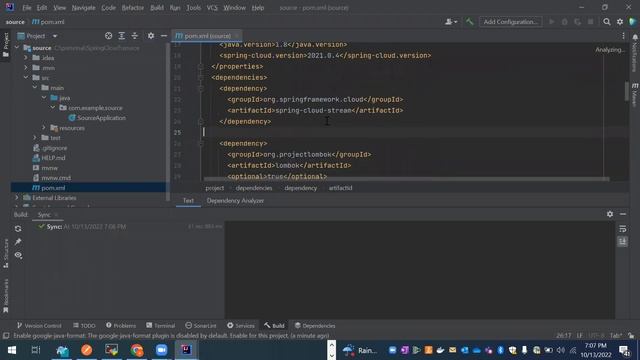The width and height of the screenshot is (640, 360).
Task: Click the Build project hammer icon
Action: [x=469, y=22]
